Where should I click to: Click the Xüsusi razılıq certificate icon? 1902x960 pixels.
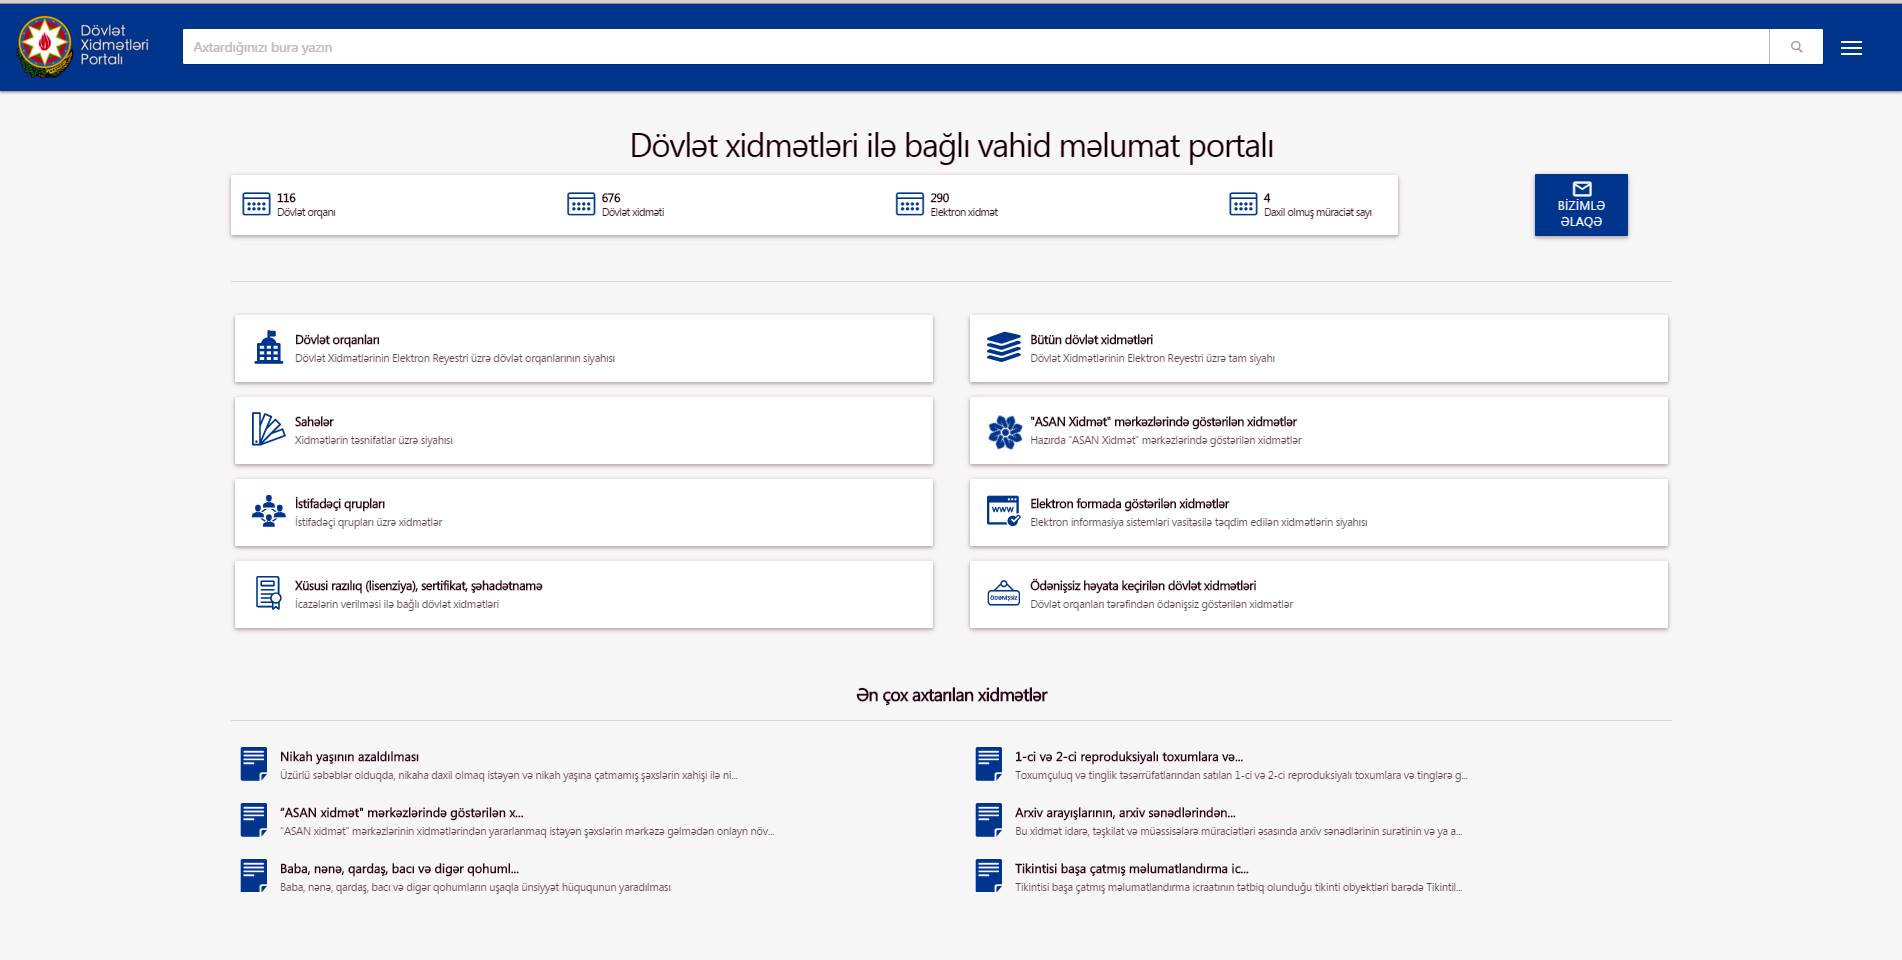tap(268, 593)
